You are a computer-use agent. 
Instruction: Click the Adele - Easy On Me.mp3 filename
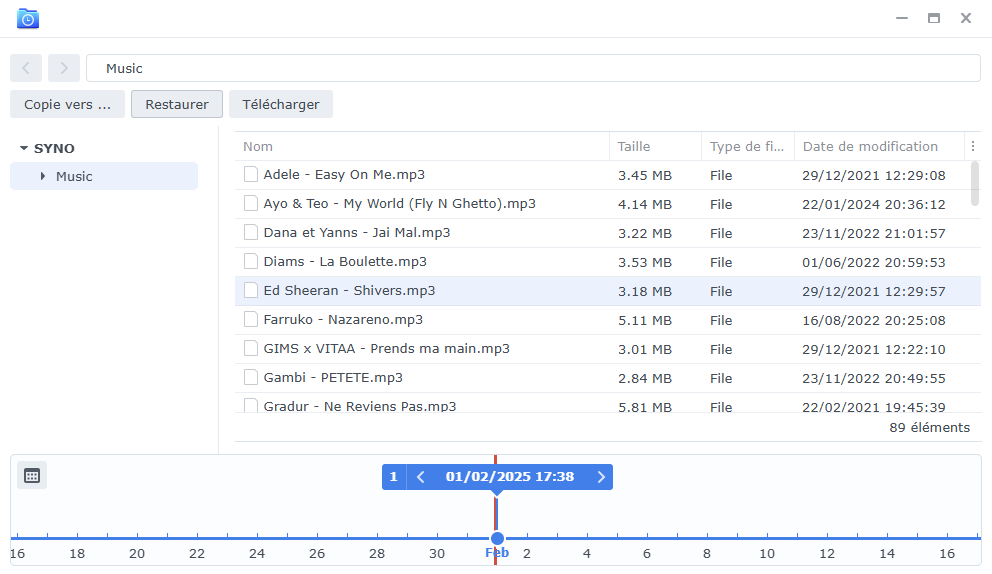coord(344,174)
